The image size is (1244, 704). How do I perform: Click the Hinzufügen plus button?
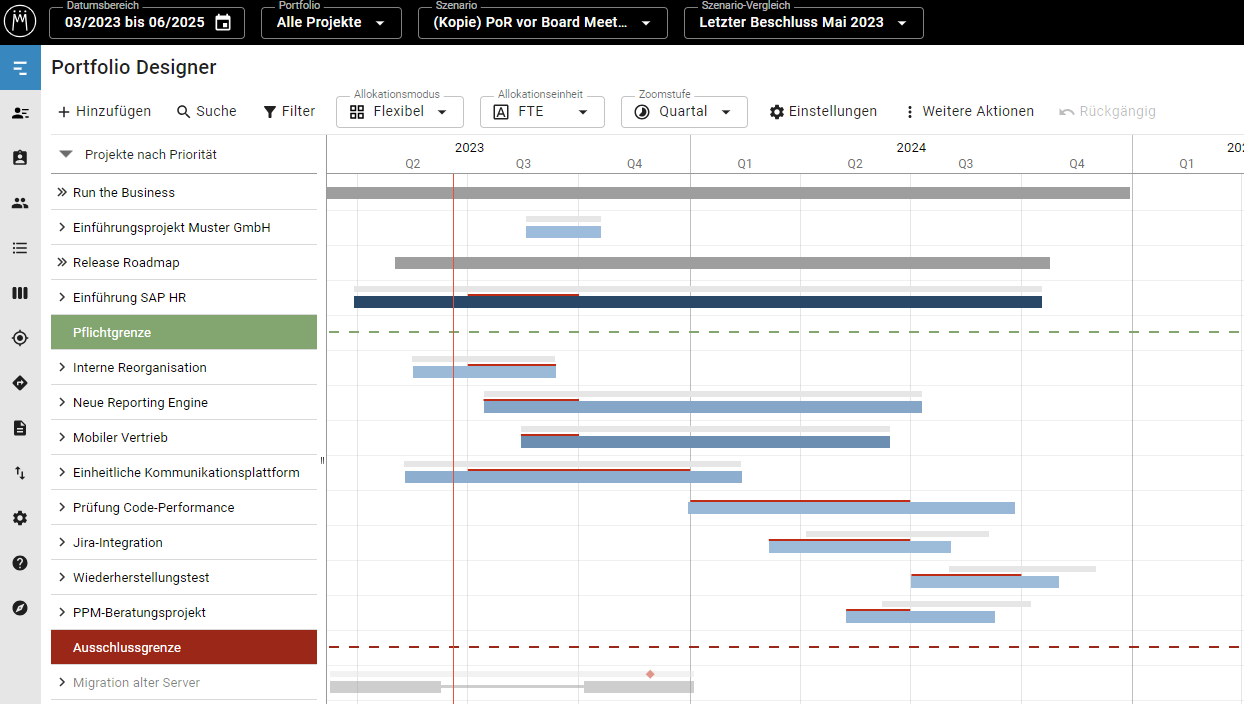click(x=104, y=111)
